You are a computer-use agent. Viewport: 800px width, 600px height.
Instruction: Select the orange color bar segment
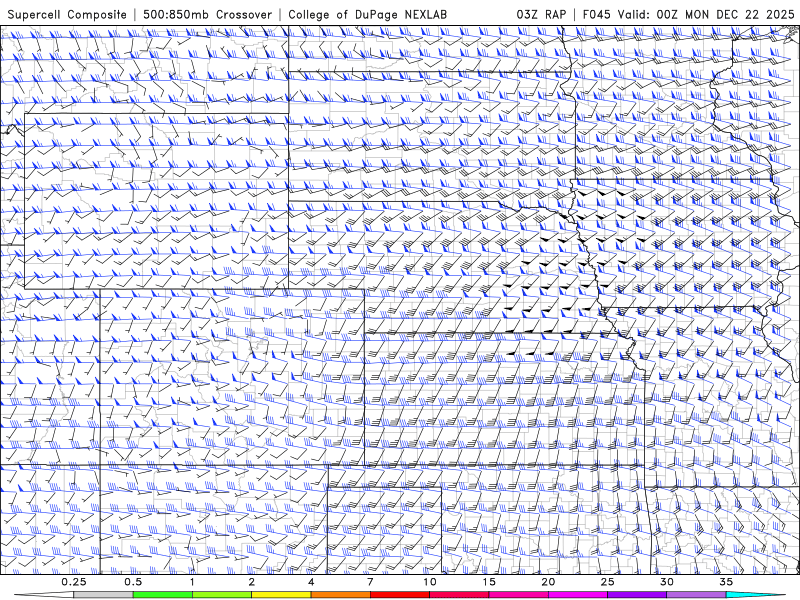pyautogui.click(x=341, y=595)
